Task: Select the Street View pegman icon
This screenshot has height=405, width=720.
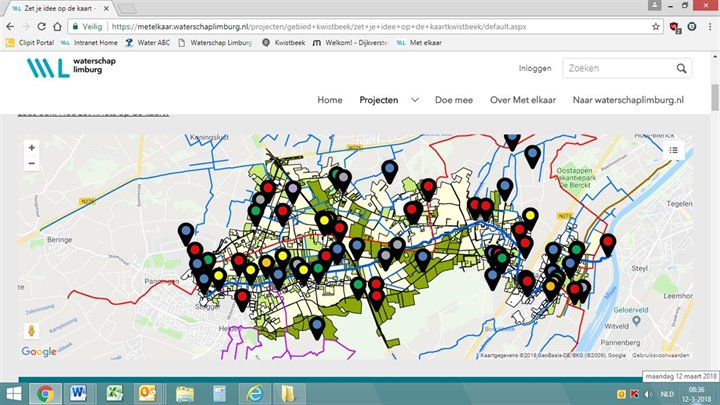Action: [32, 329]
